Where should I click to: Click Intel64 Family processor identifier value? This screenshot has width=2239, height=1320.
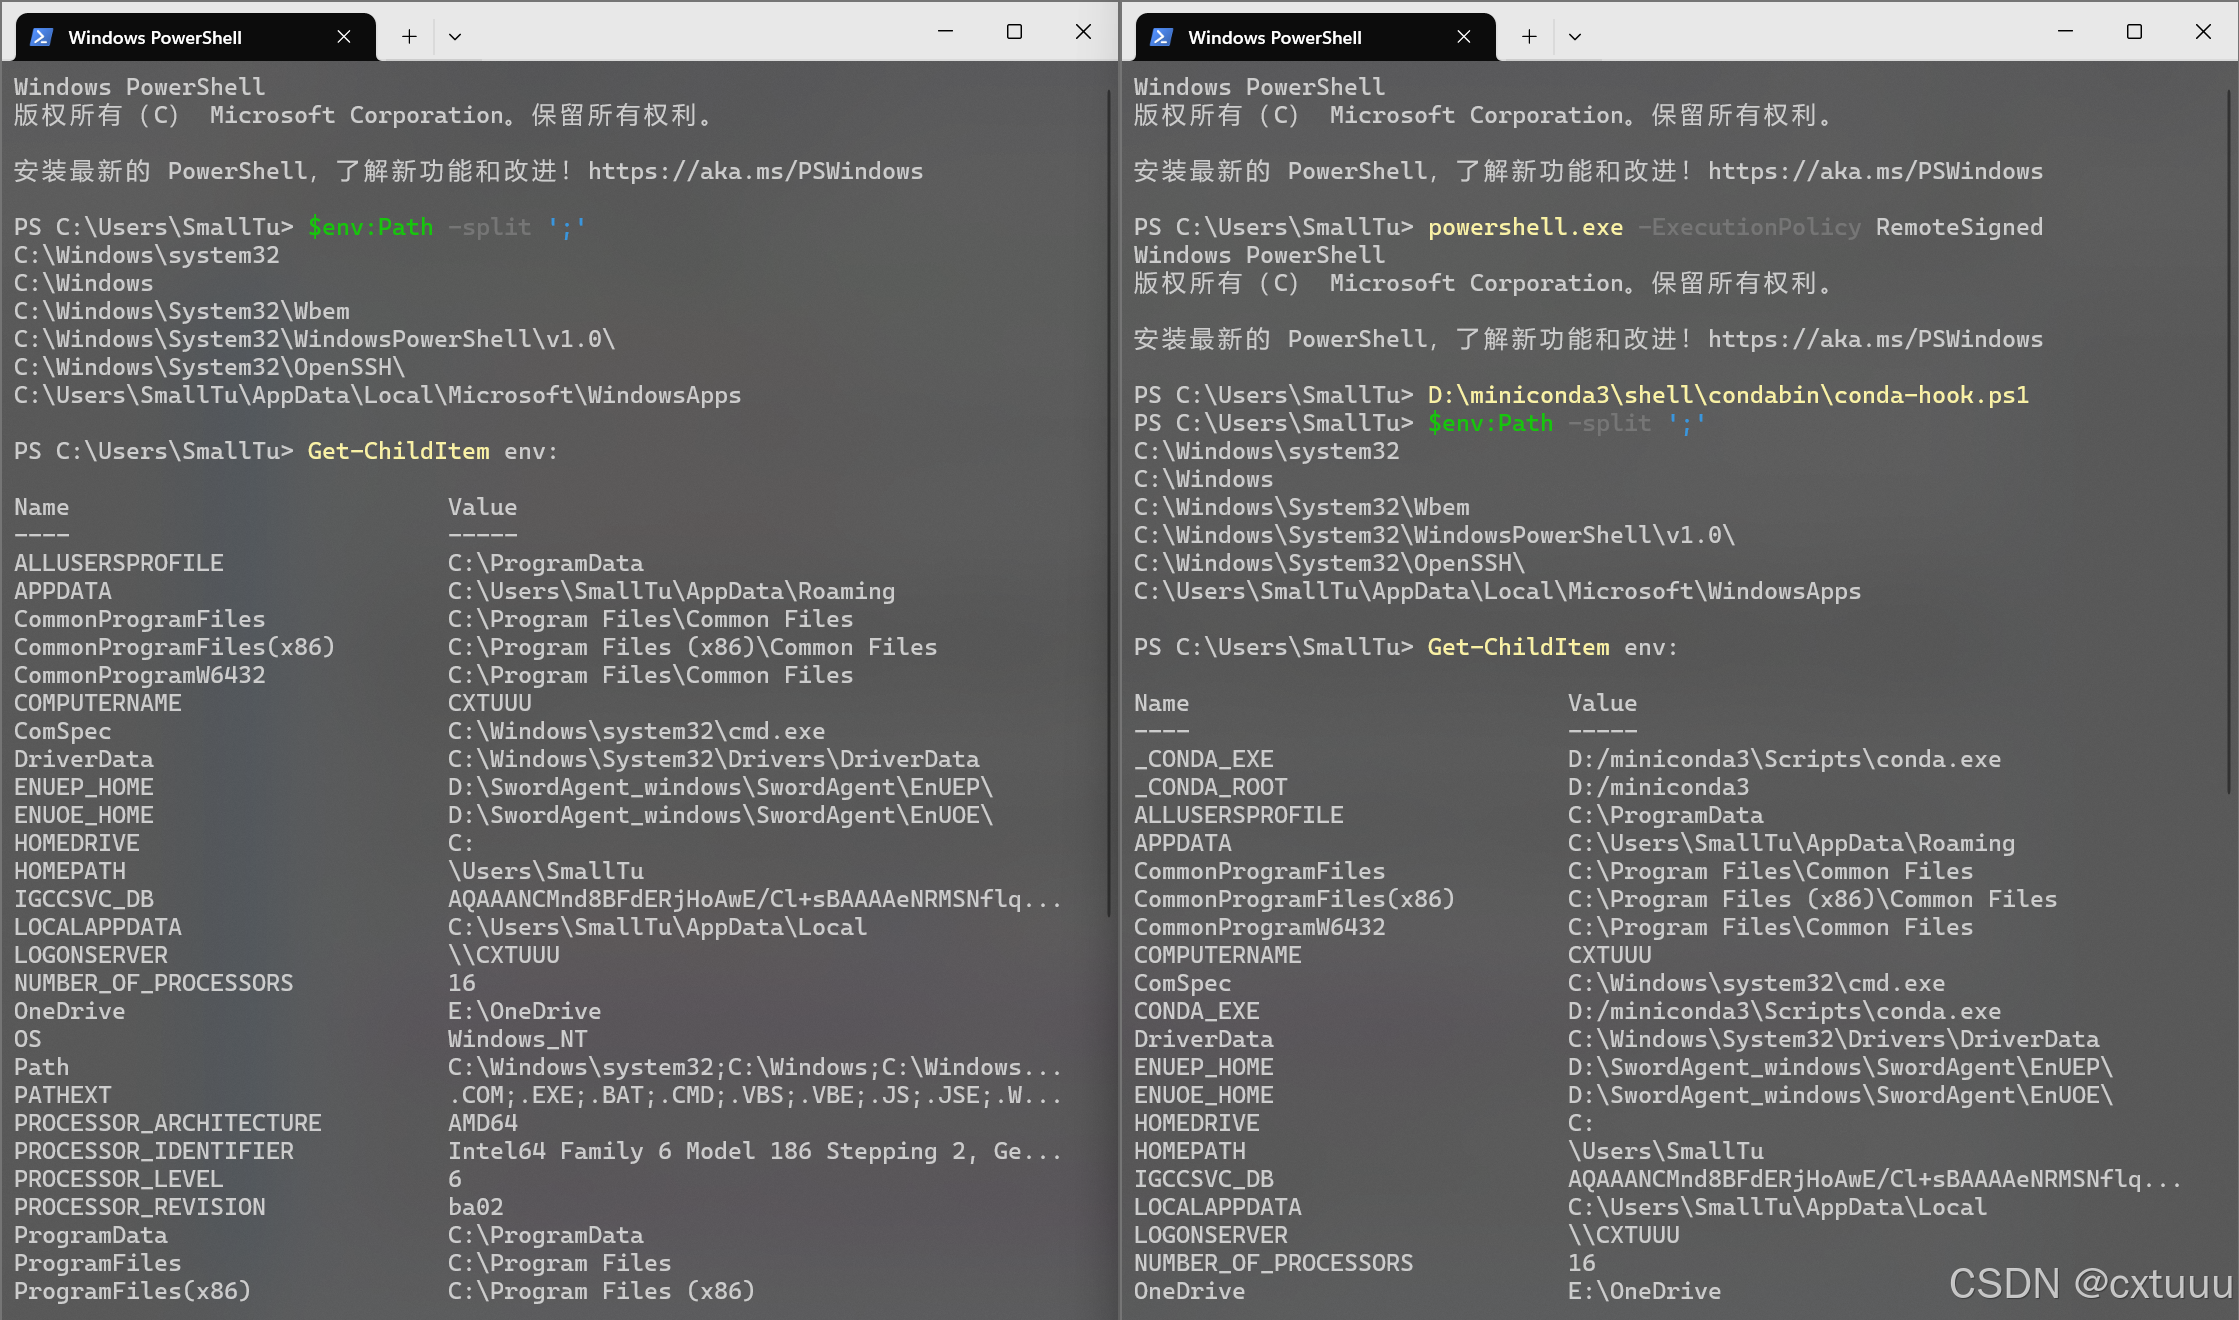[x=755, y=1151]
